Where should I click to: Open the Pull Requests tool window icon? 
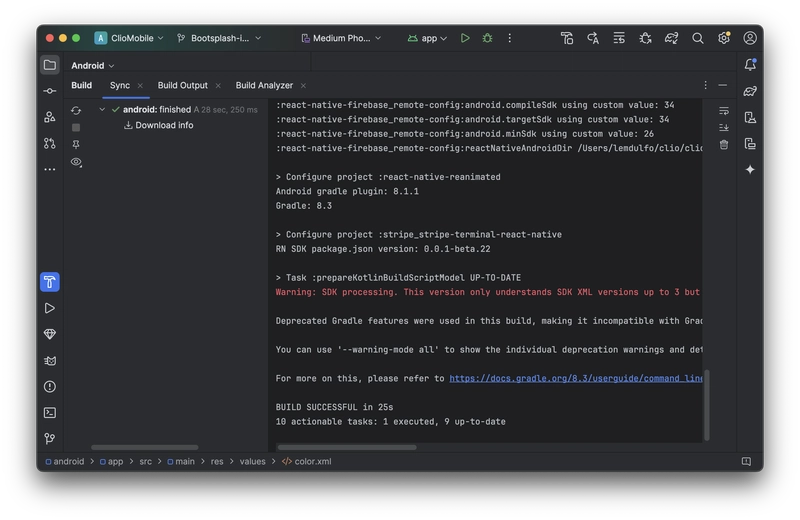(49, 143)
